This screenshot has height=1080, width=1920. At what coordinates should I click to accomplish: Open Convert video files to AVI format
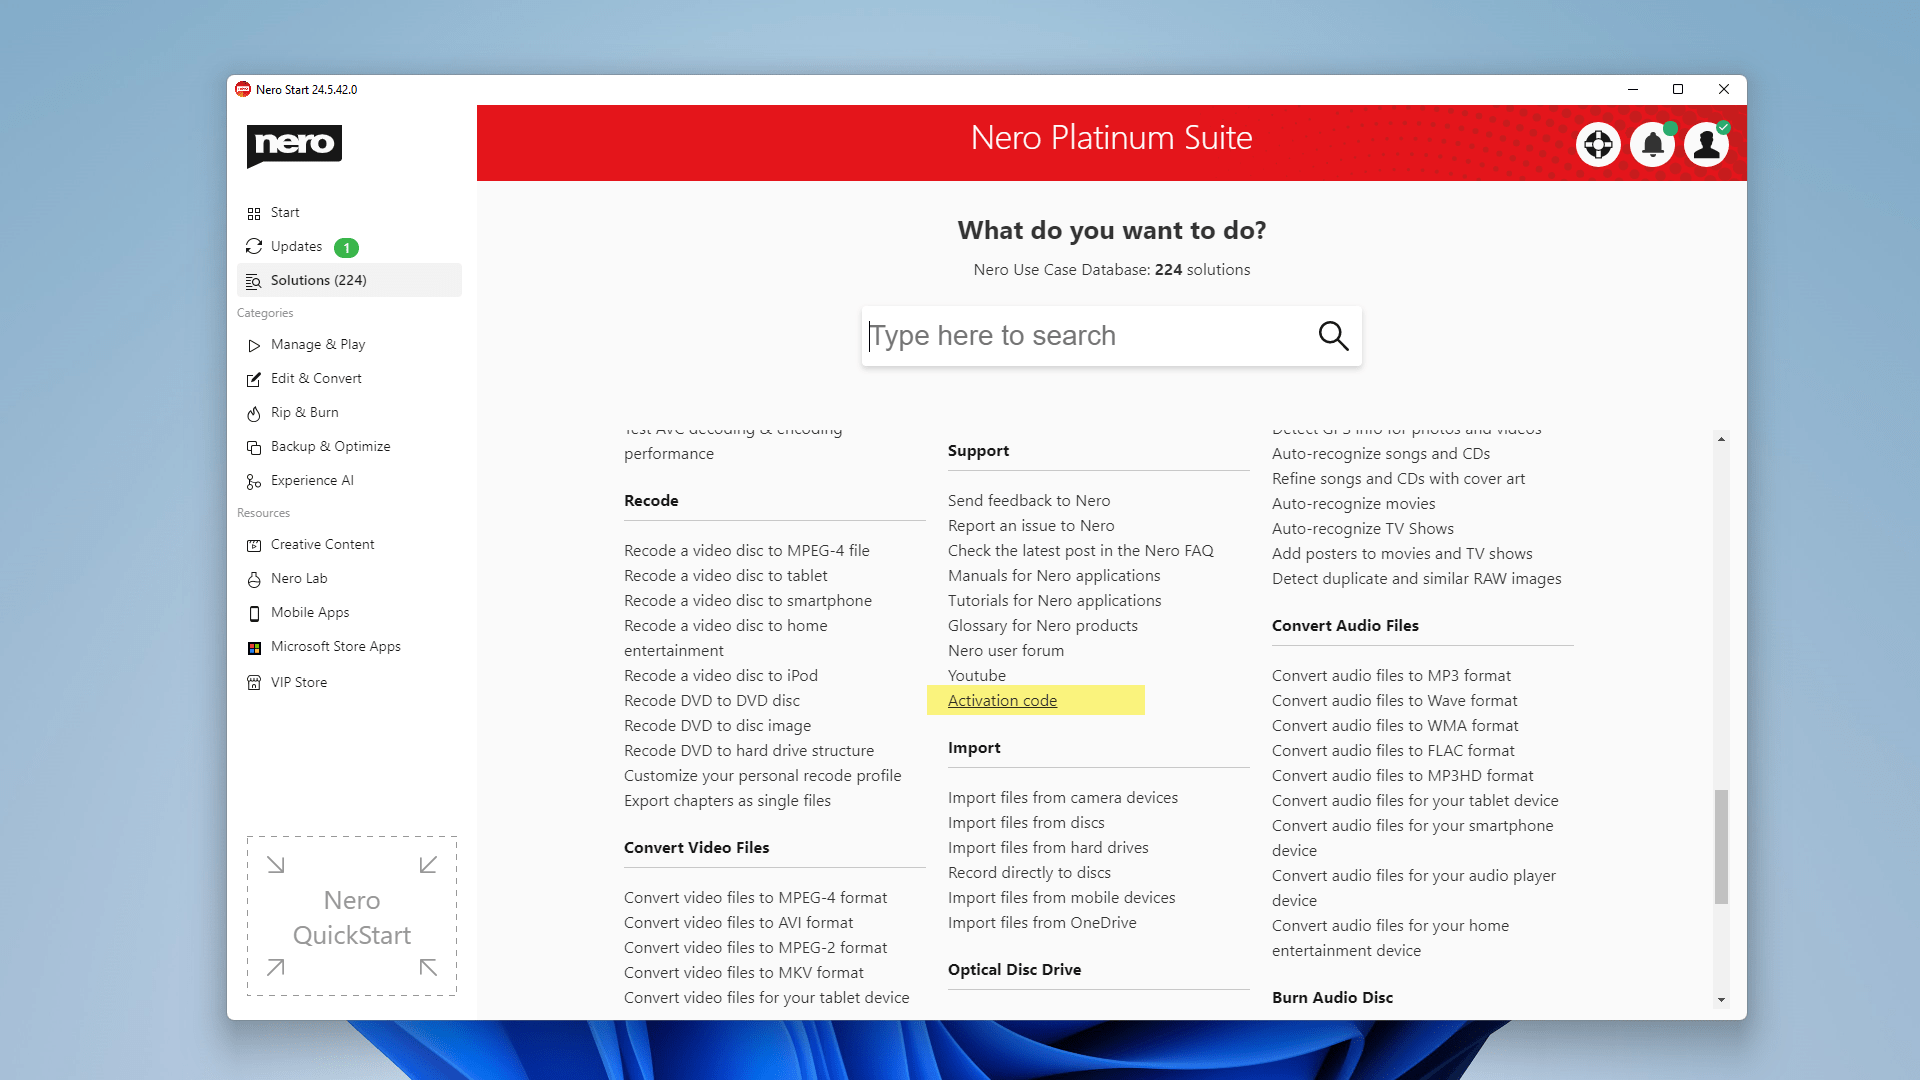coord(738,922)
